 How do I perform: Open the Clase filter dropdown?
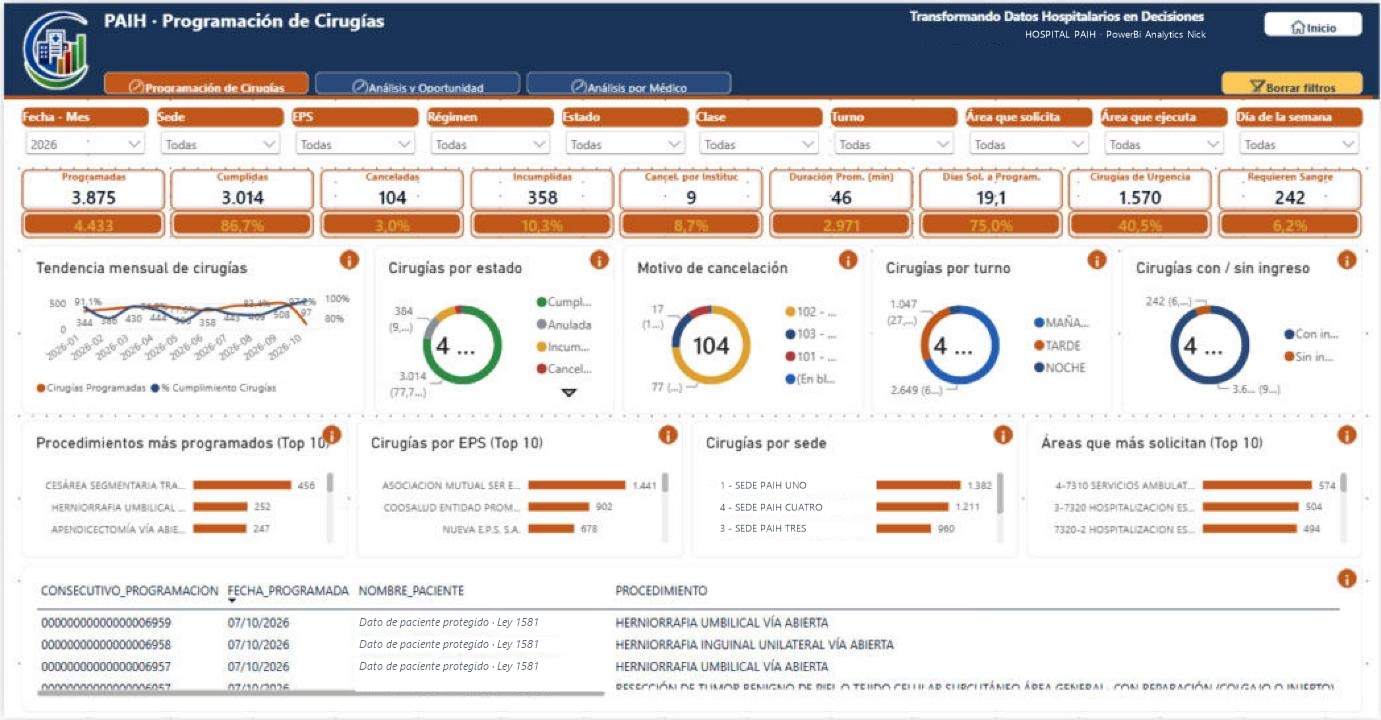[759, 144]
